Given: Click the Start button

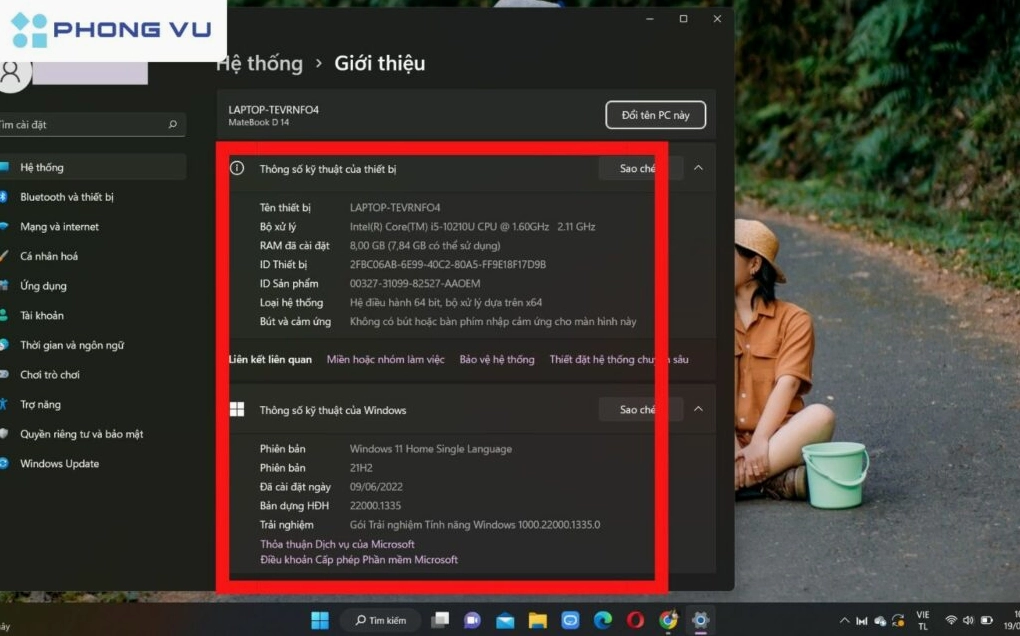Looking at the screenshot, I should 319,620.
